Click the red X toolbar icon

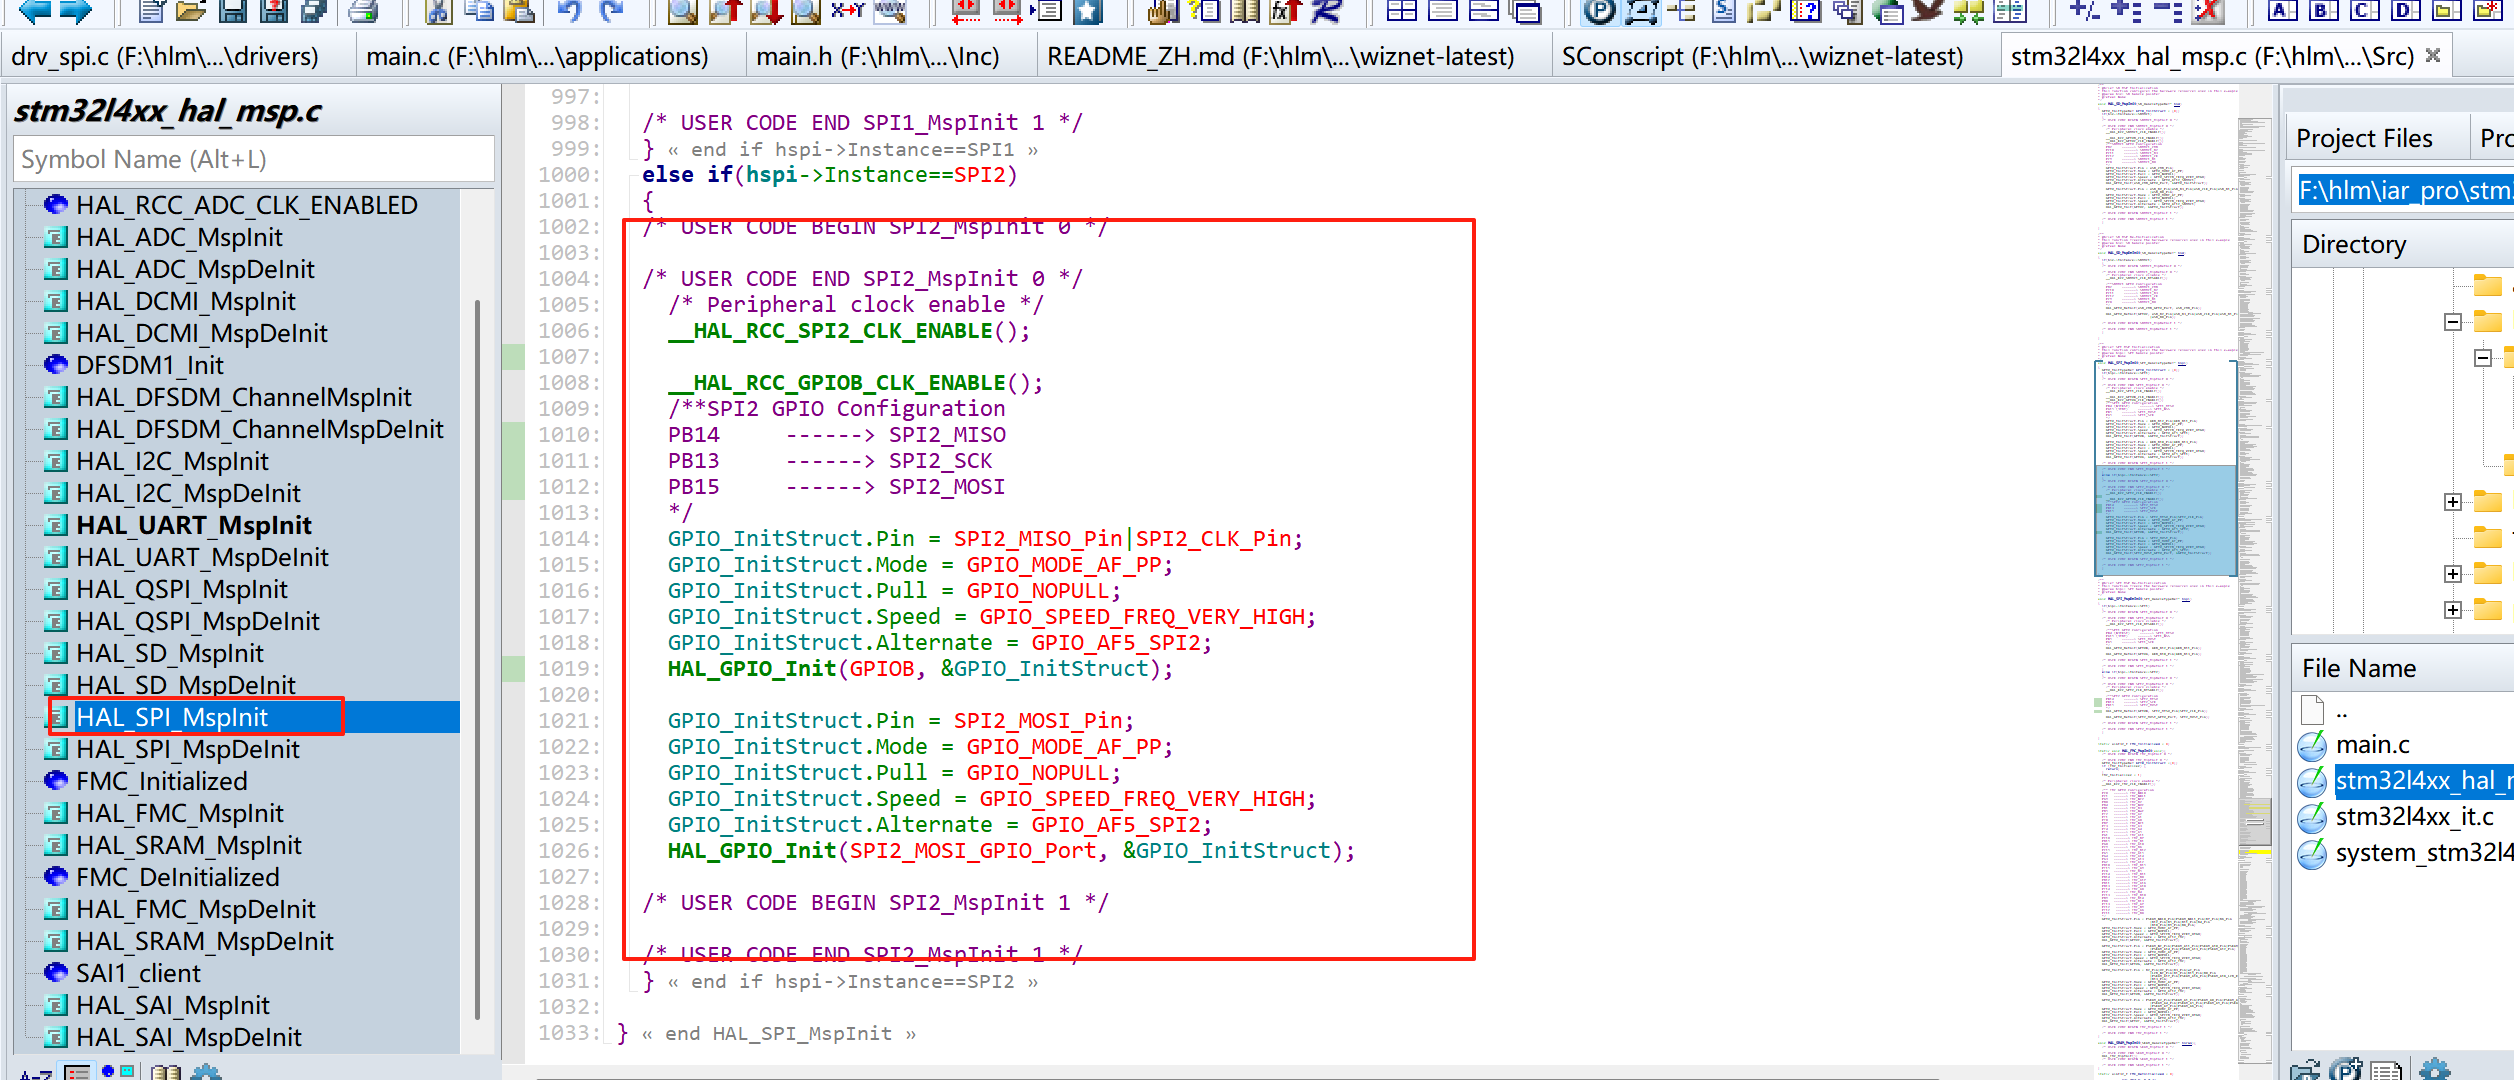pyautogui.click(x=2208, y=11)
